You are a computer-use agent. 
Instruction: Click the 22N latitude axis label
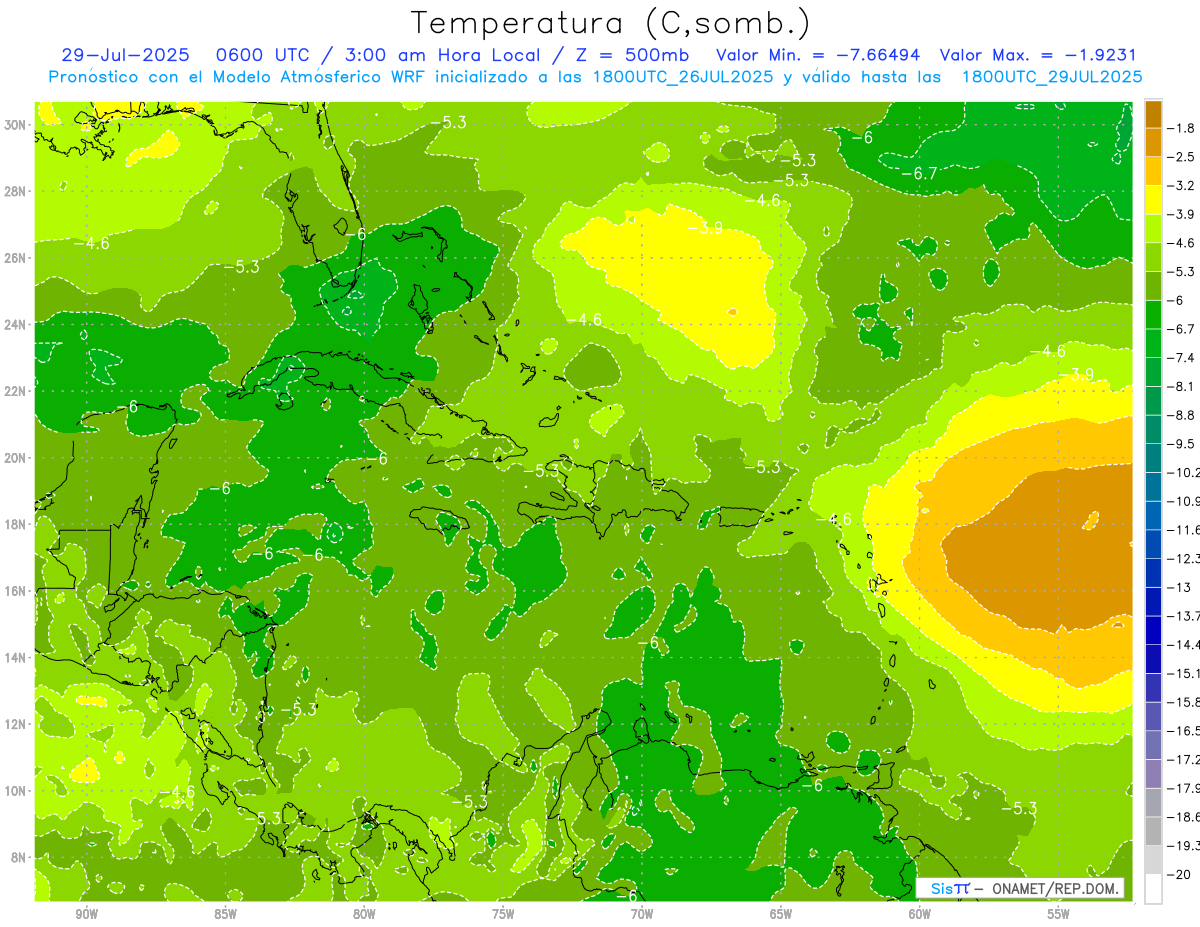point(16,391)
